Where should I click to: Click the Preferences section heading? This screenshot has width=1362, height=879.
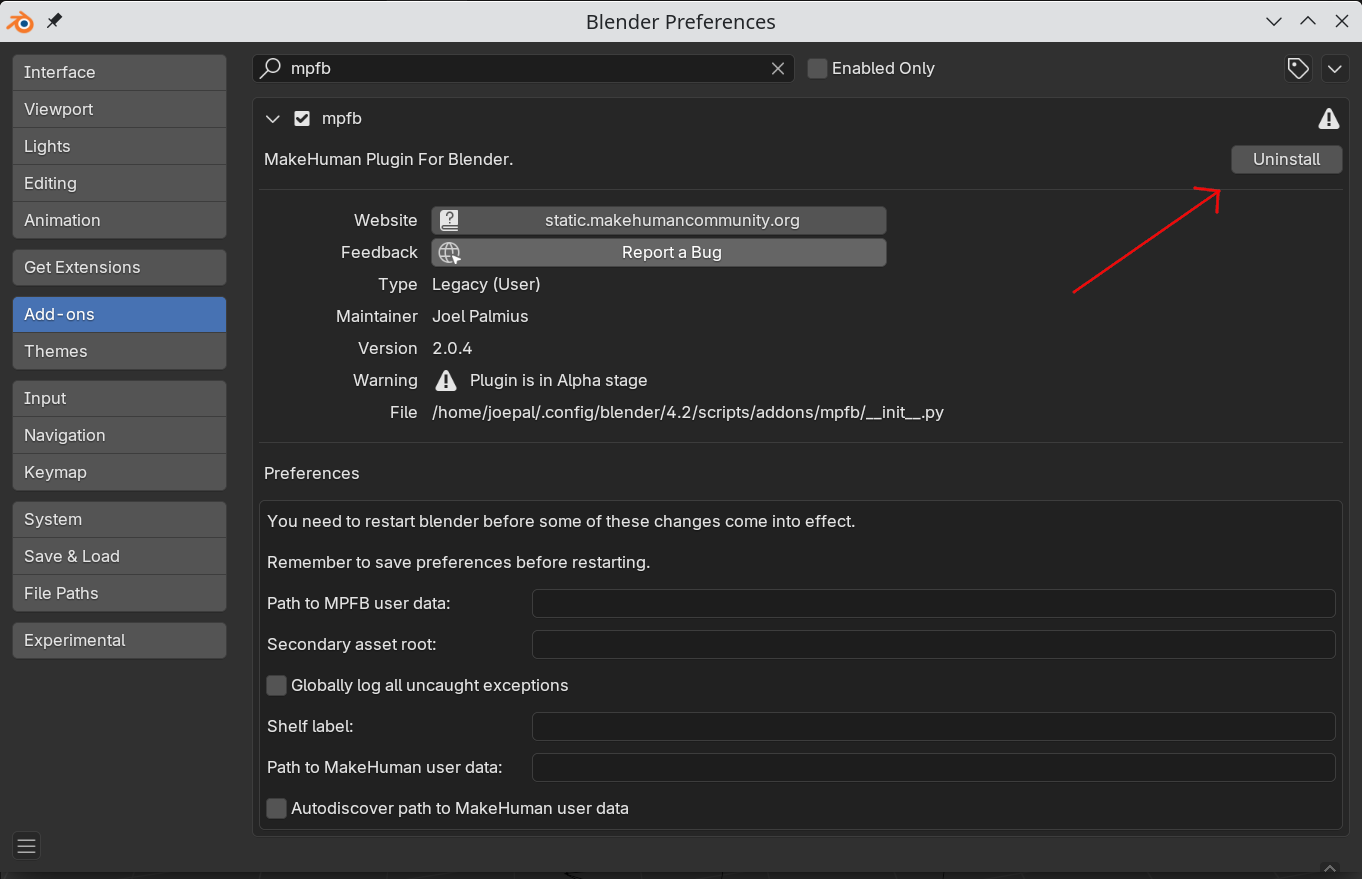312,473
